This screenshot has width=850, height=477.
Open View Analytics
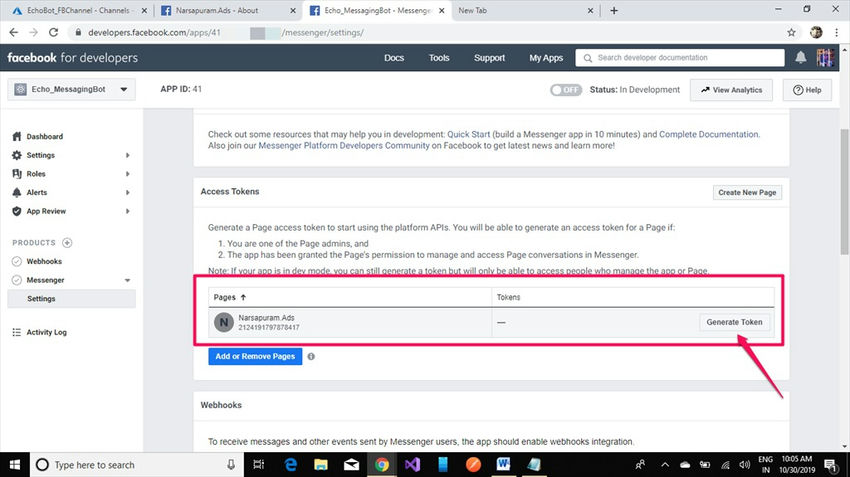point(731,90)
